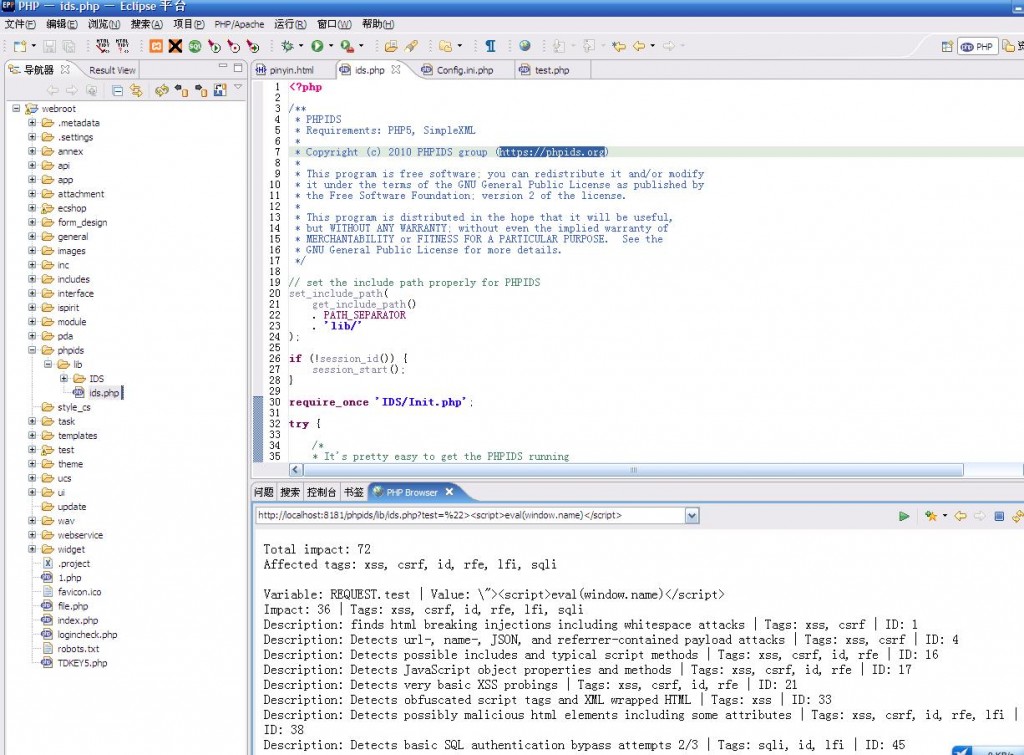Click the Collapse All icon in navigator

(117, 91)
